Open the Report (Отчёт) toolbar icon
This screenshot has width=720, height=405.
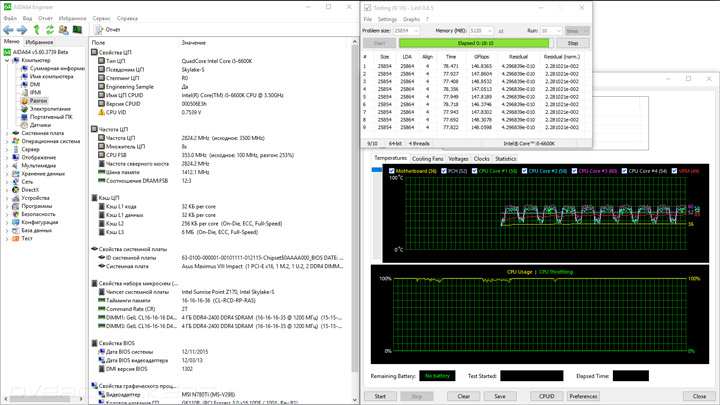point(99,30)
